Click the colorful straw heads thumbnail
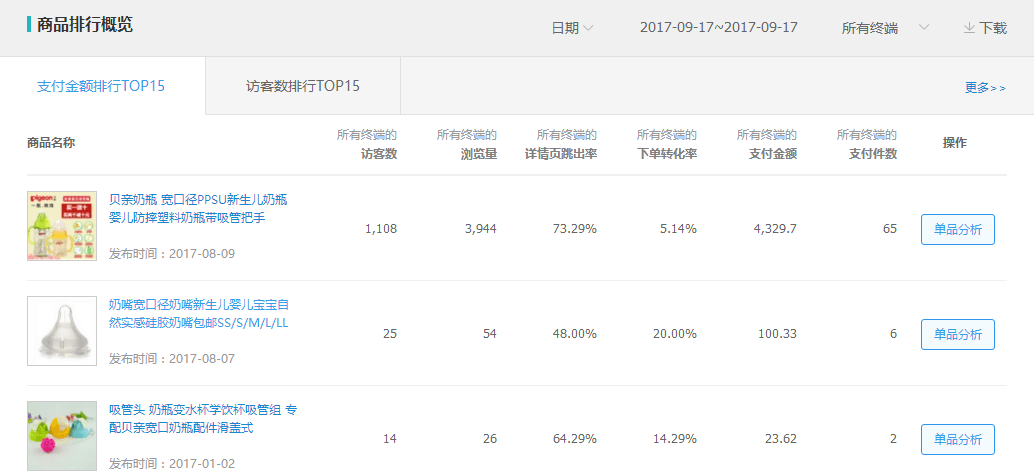This screenshot has width=1034, height=476. [x=62, y=436]
